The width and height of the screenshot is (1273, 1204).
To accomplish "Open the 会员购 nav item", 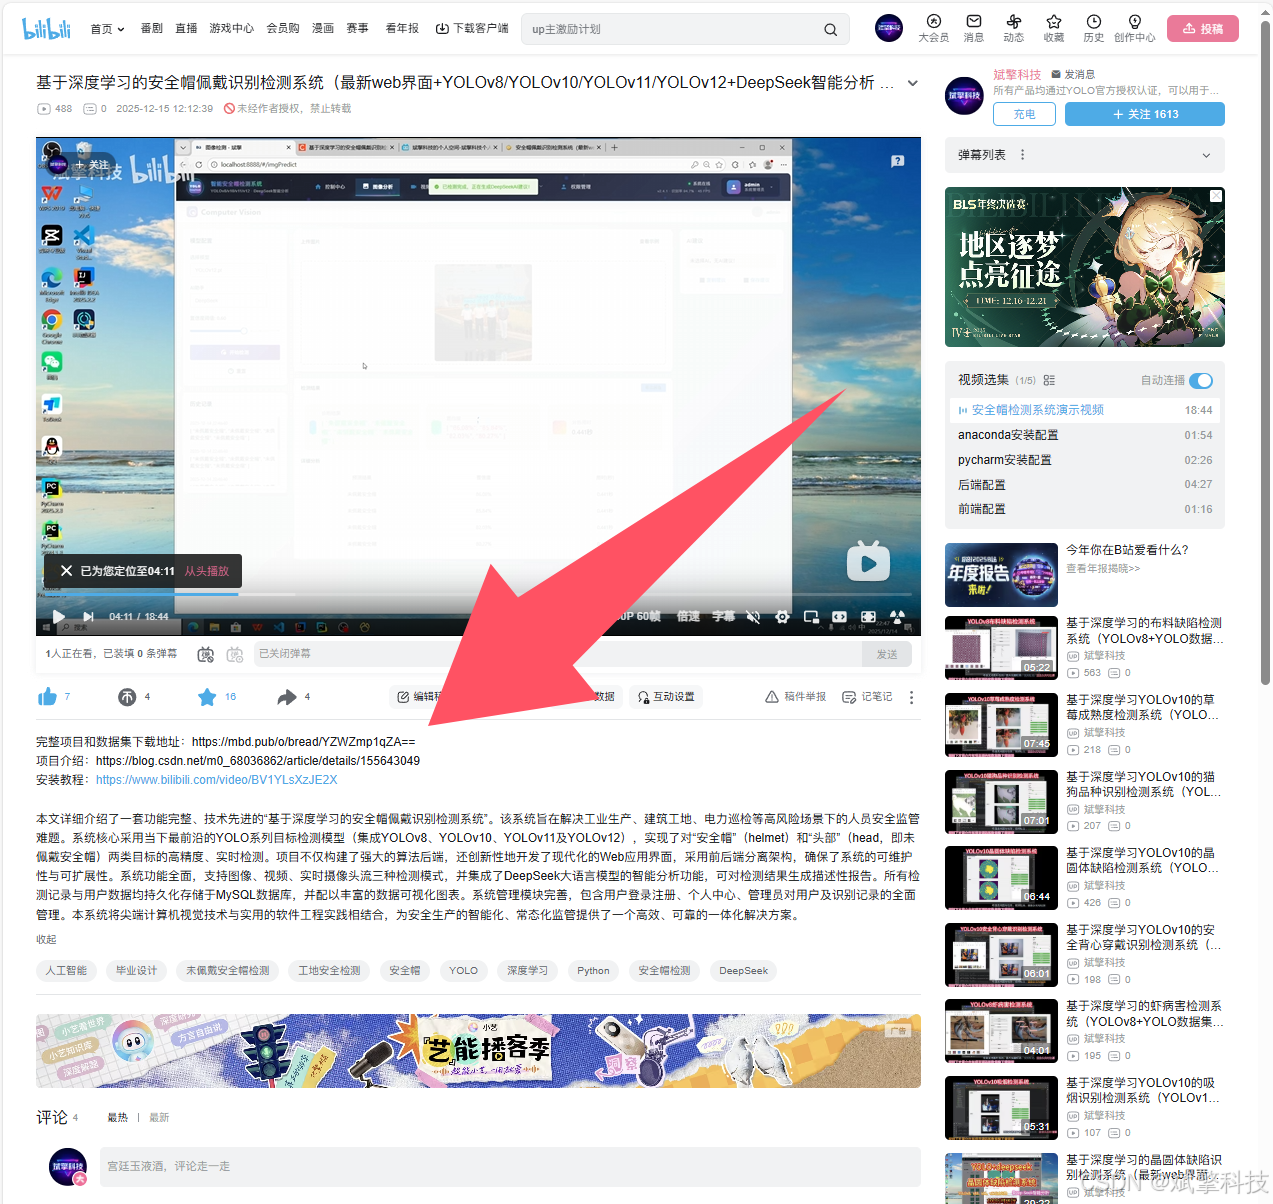I will pyautogui.click(x=283, y=28).
